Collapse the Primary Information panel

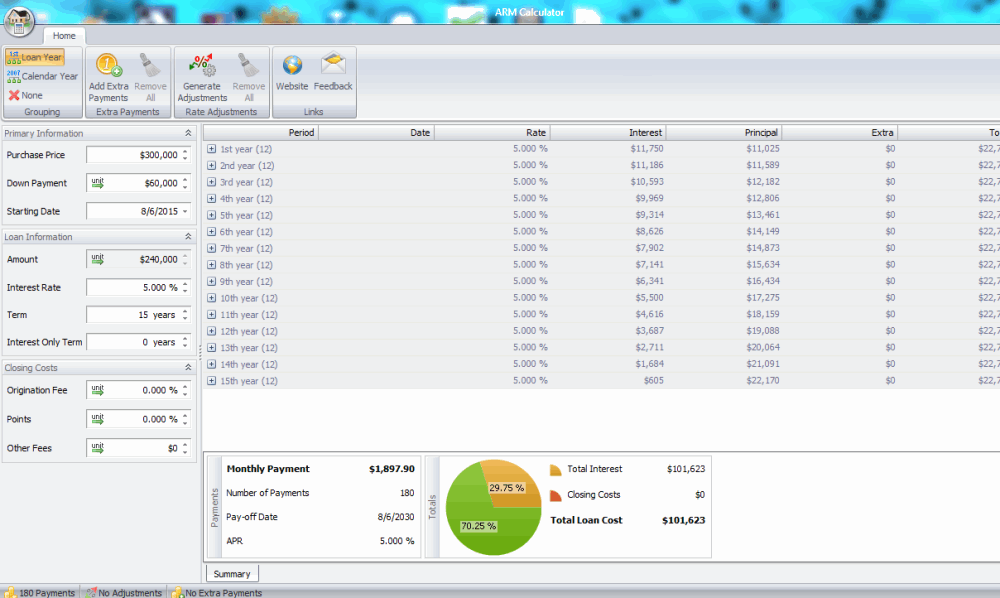point(188,133)
